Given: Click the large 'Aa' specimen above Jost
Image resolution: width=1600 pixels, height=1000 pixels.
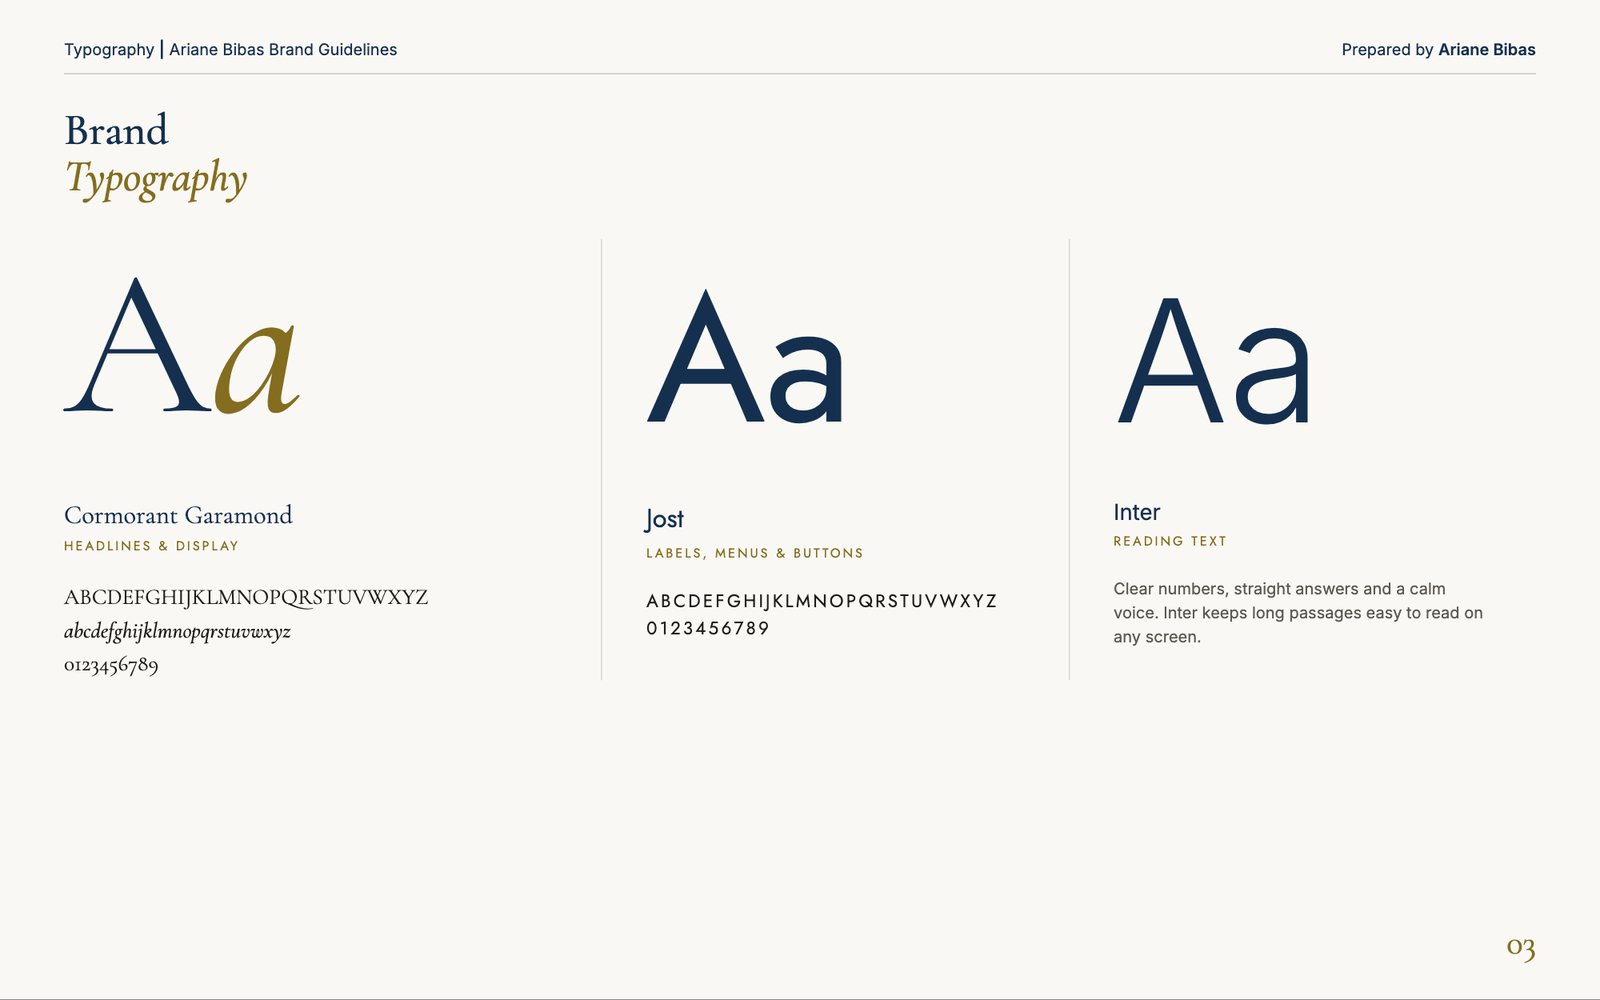Looking at the screenshot, I should pos(746,357).
